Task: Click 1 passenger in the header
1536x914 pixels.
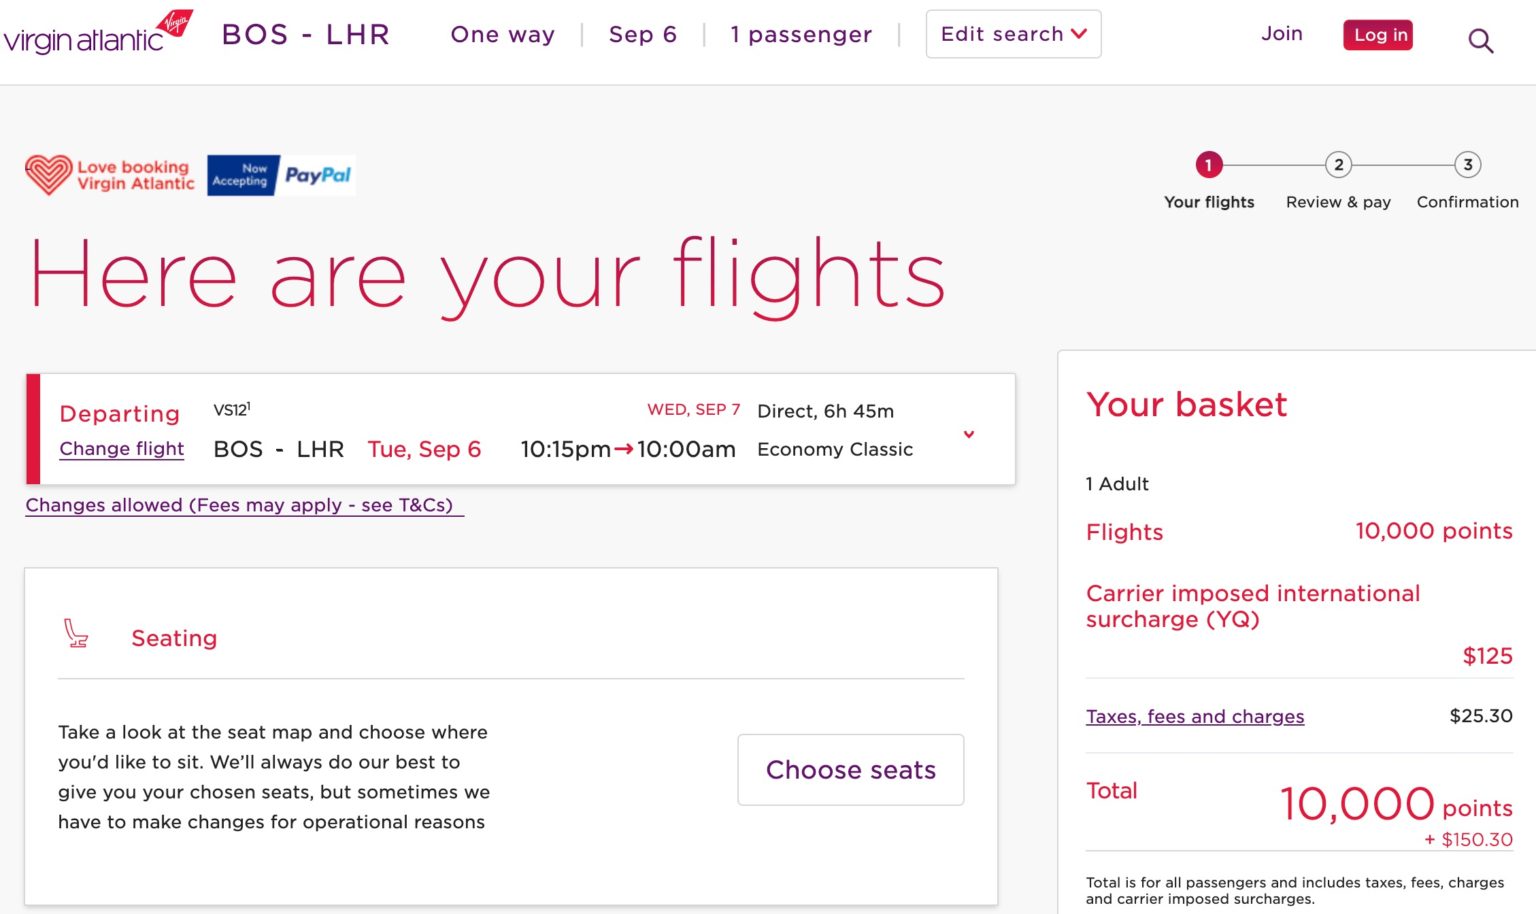Action: click(801, 34)
